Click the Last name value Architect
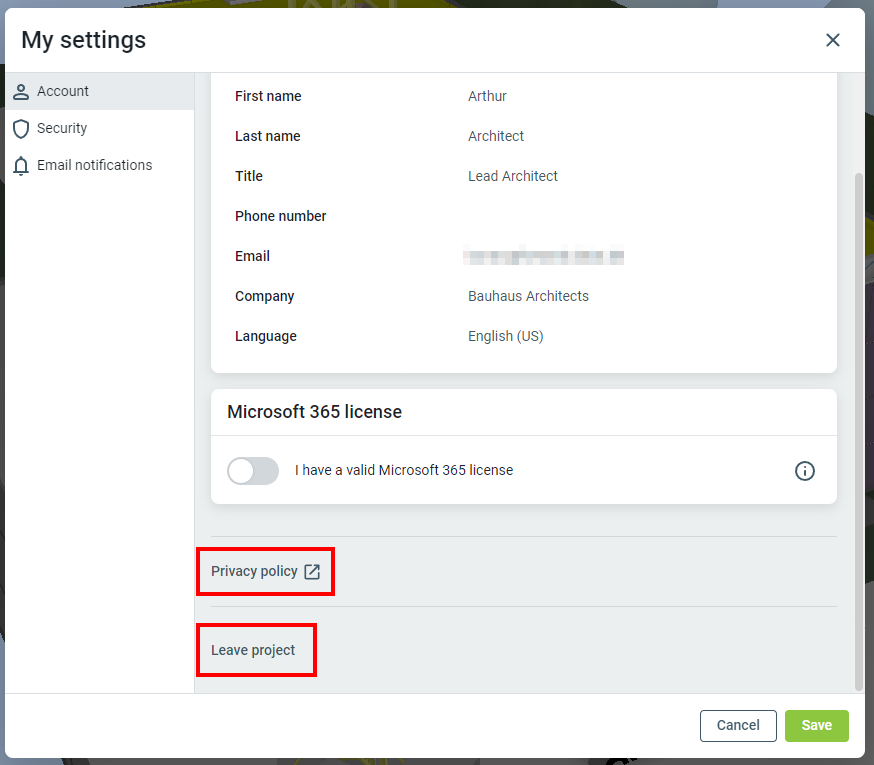This screenshot has height=765, width=874. pos(496,137)
